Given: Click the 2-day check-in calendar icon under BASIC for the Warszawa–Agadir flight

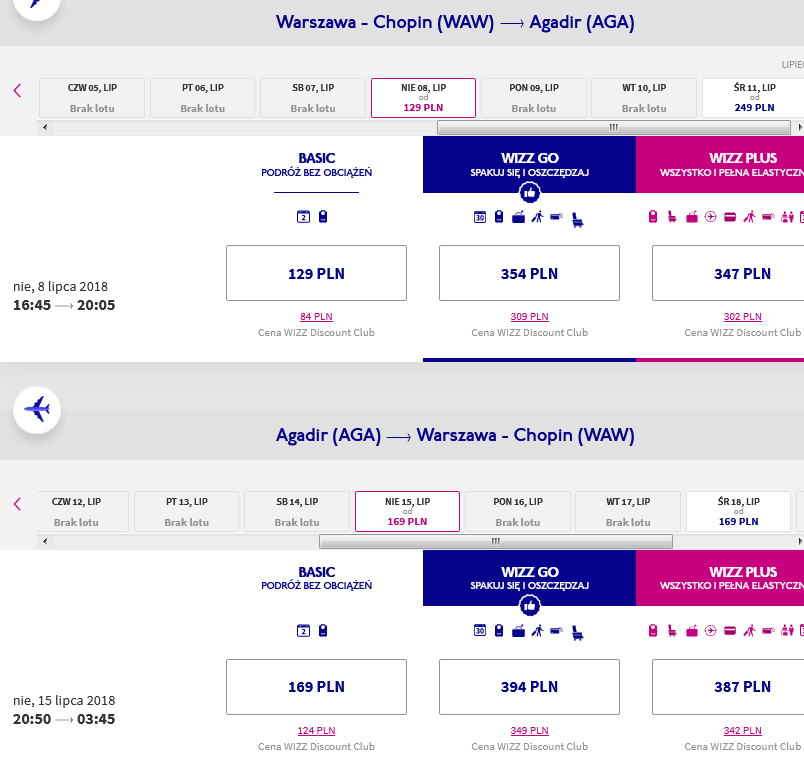Looking at the screenshot, I should point(304,217).
